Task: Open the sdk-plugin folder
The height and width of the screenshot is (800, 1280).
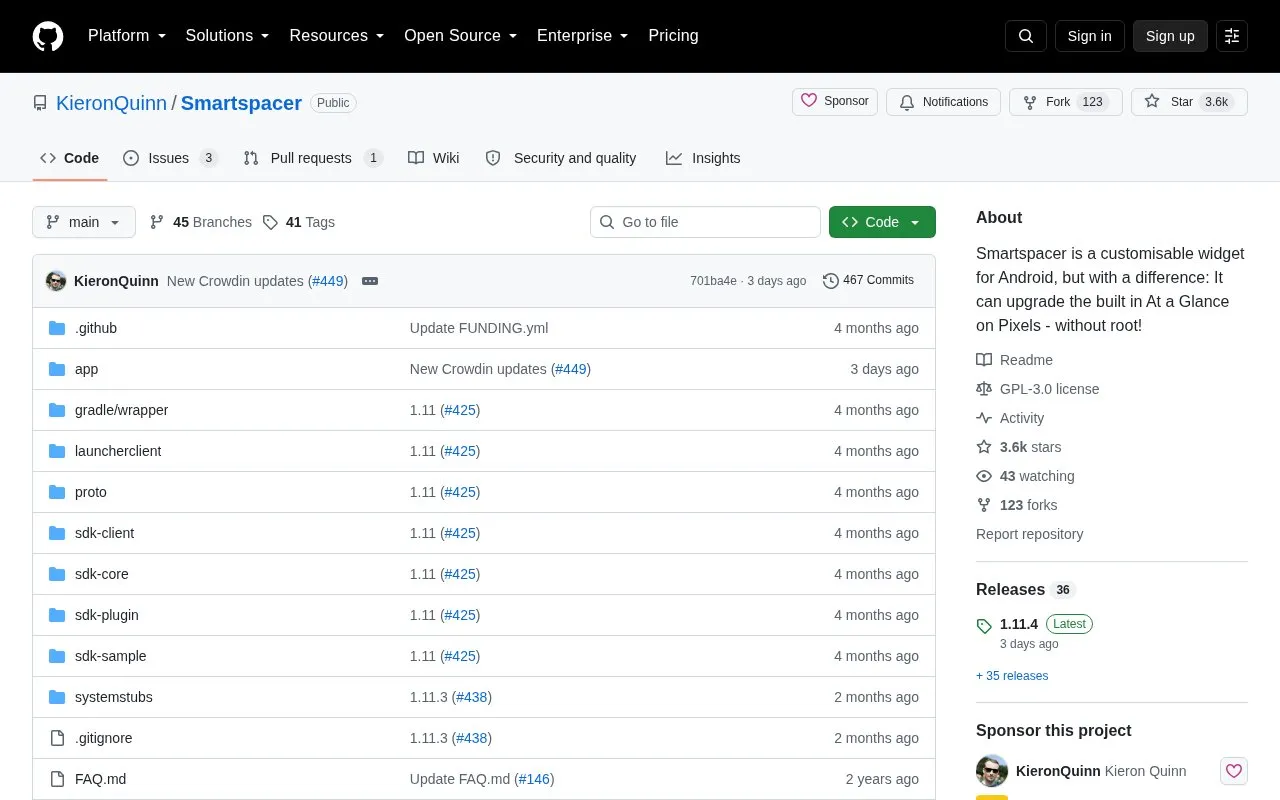Action: click(x=107, y=615)
